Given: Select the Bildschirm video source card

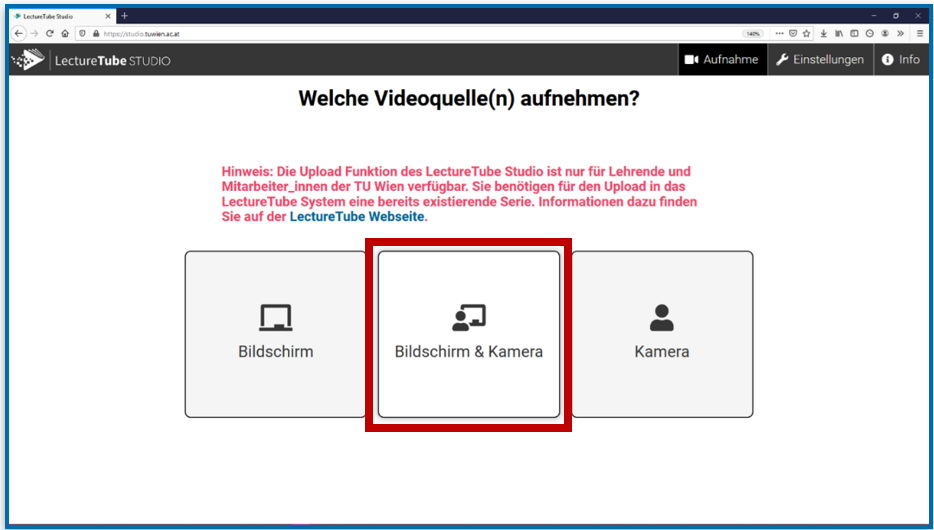Looking at the screenshot, I should (x=275, y=334).
